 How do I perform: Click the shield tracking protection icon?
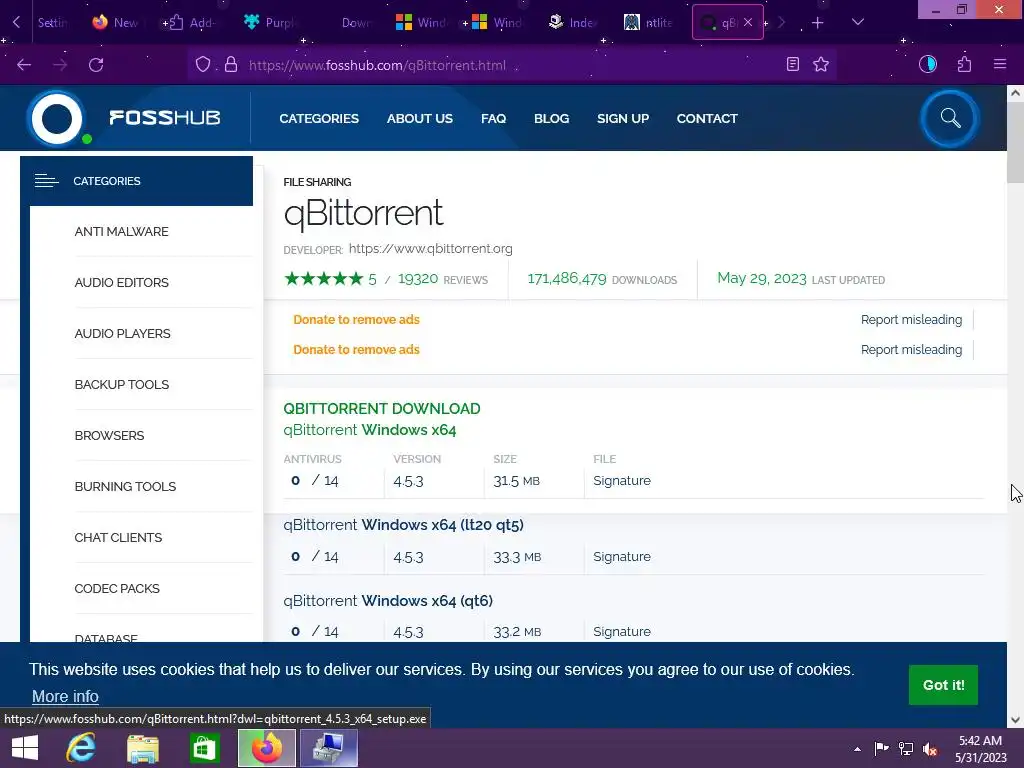[x=203, y=65]
